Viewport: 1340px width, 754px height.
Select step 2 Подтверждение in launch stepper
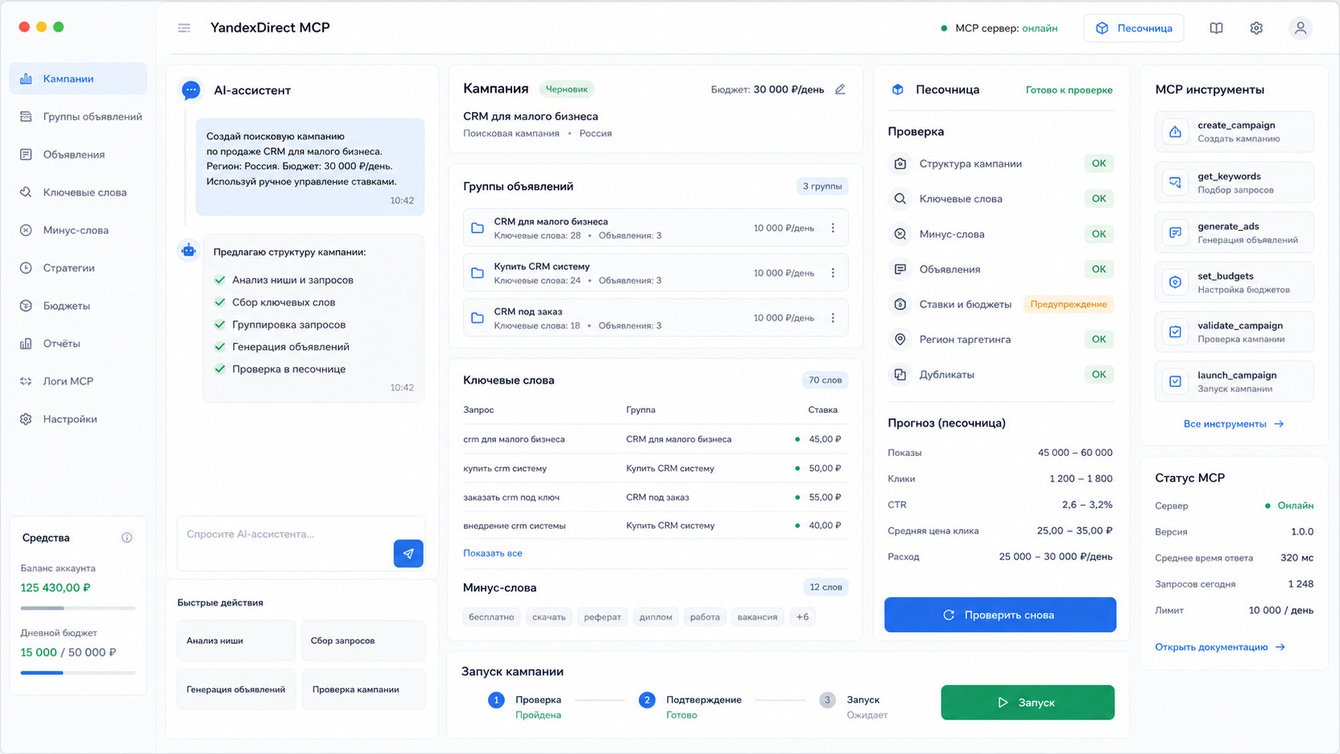coord(689,707)
